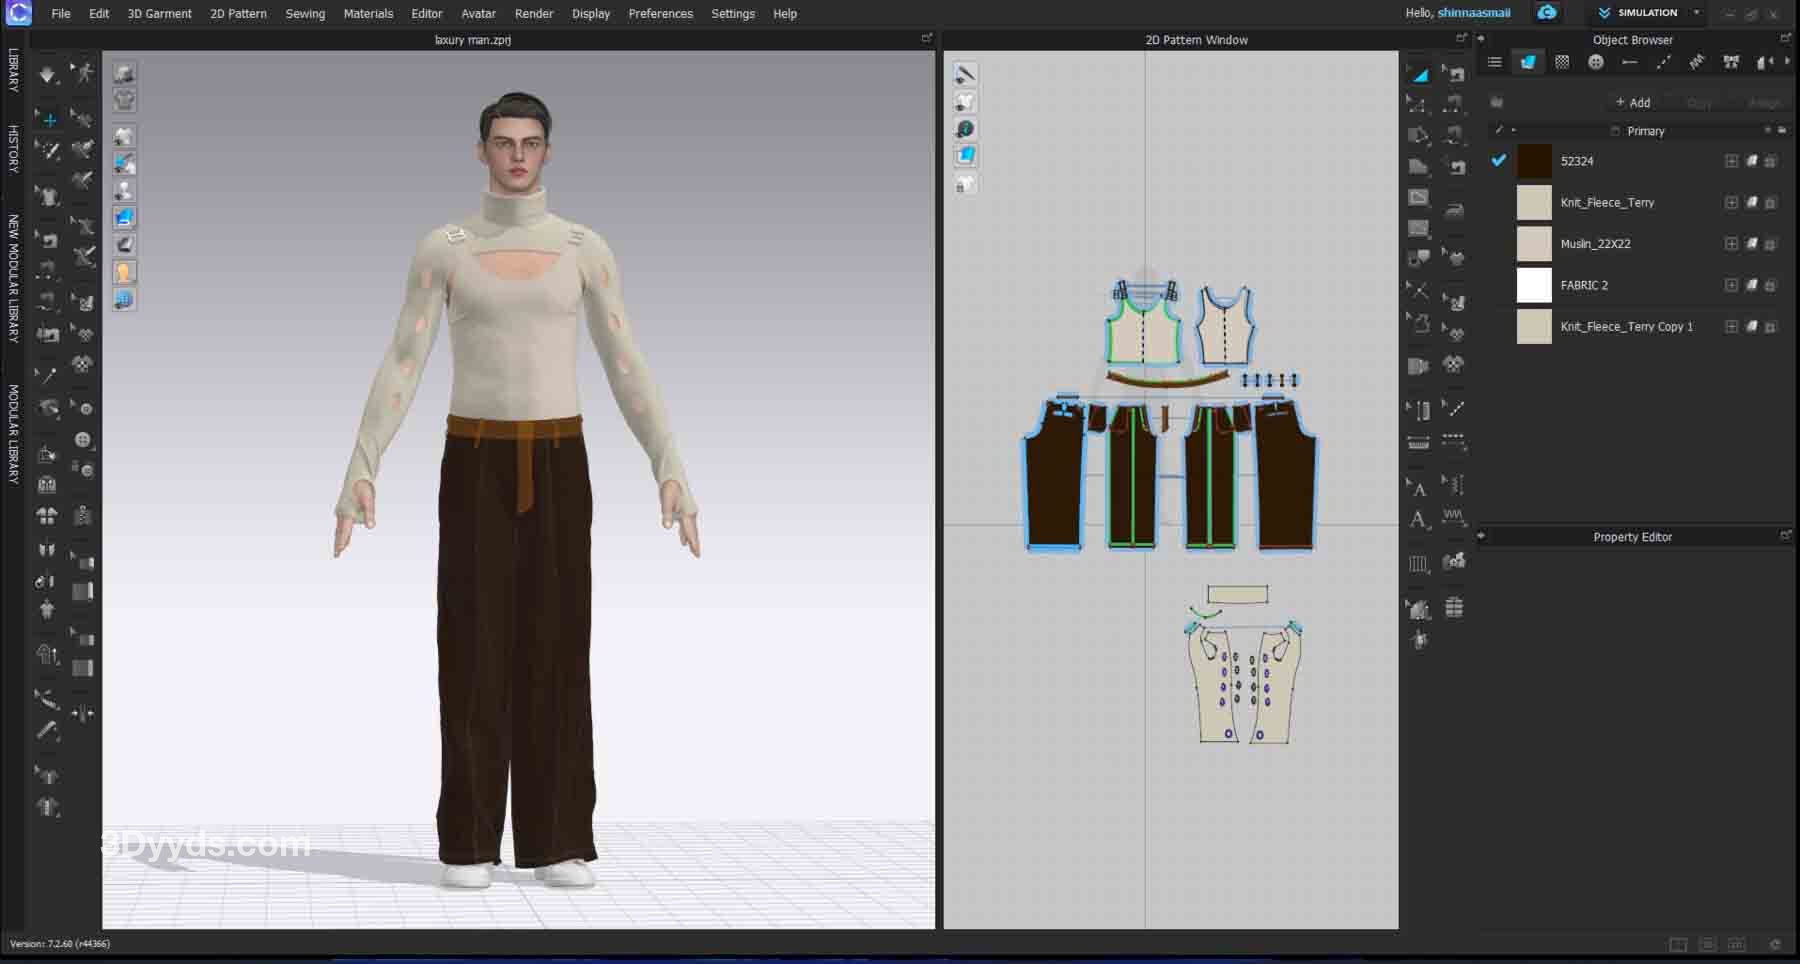The image size is (1800, 964).
Task: Click the avatar skin display icon in 3D view
Action: tap(124, 272)
